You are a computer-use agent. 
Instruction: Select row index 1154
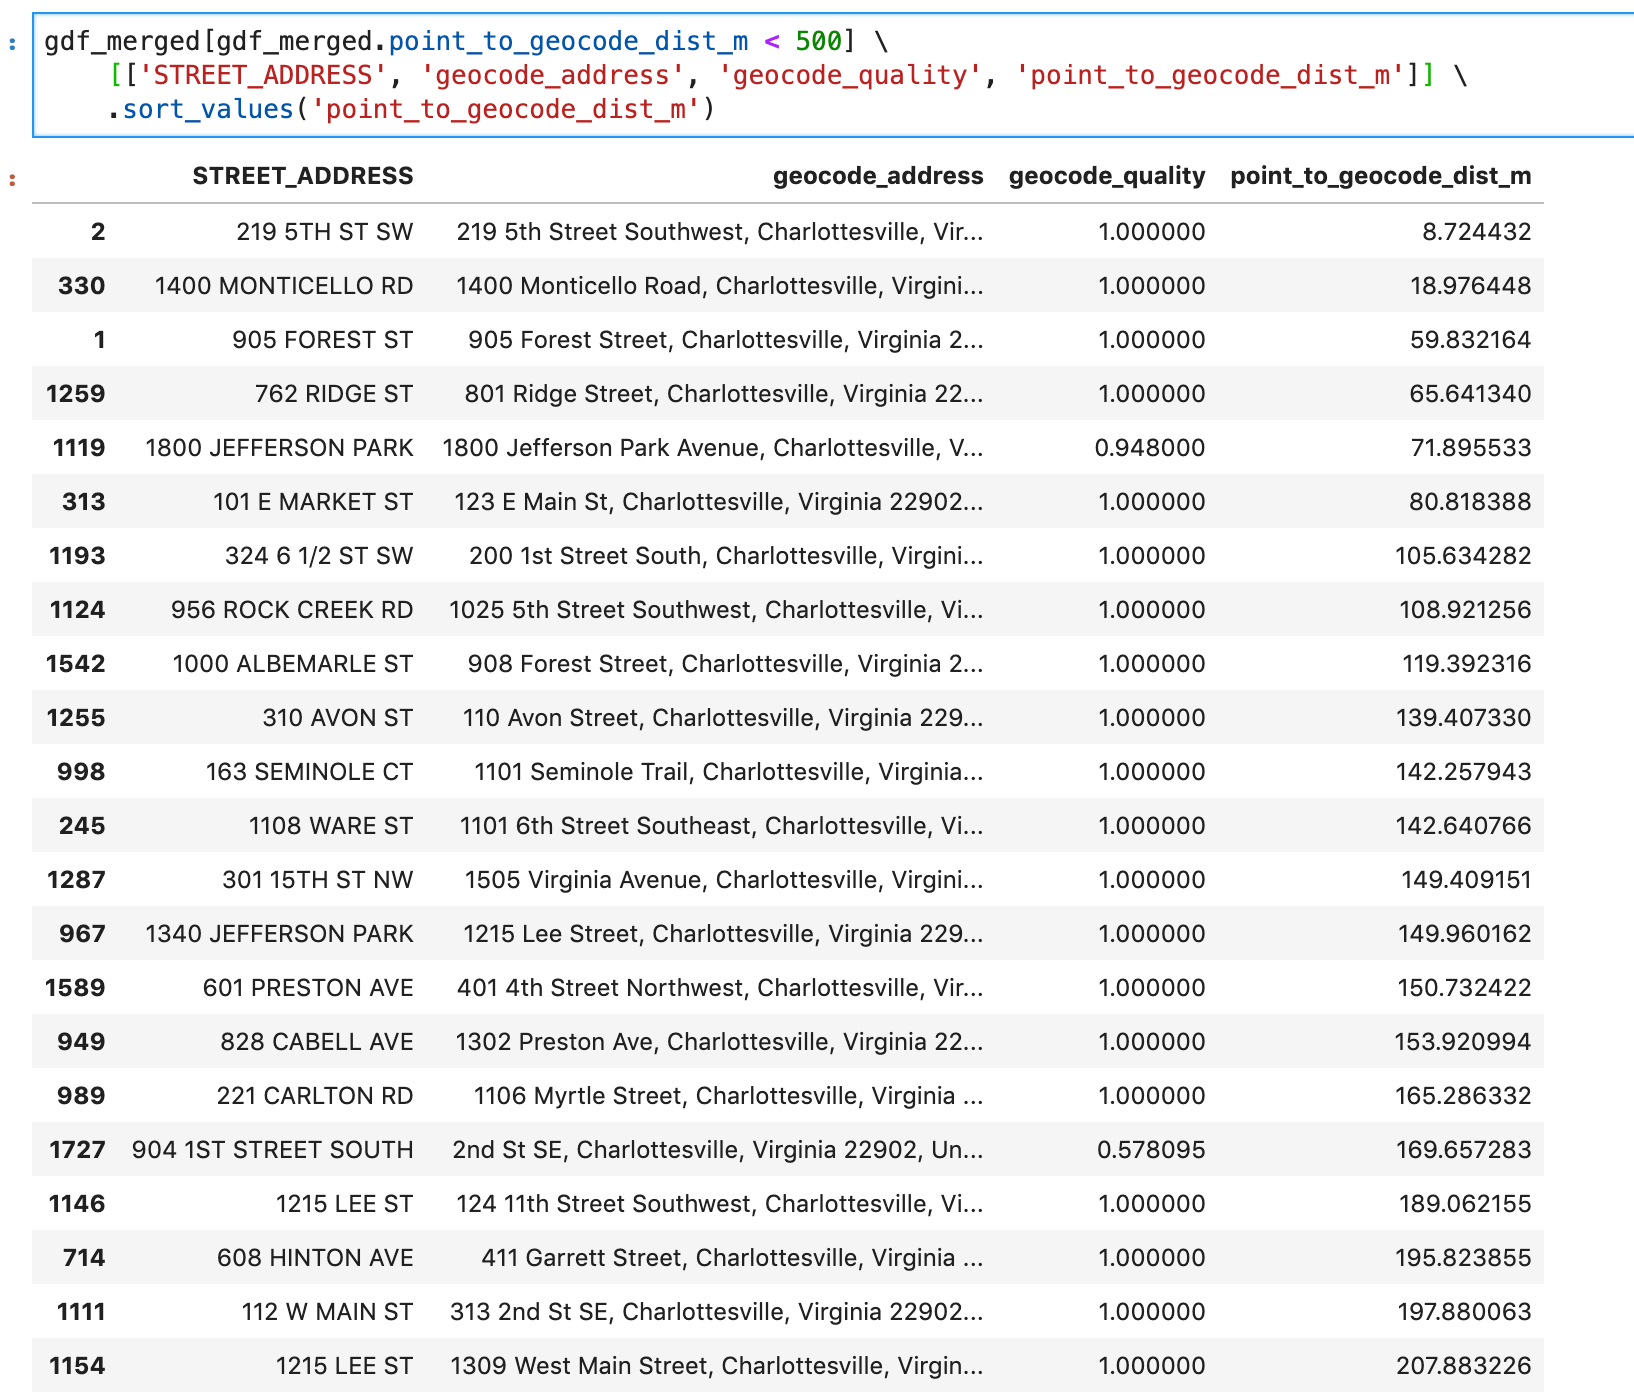coord(77,1366)
